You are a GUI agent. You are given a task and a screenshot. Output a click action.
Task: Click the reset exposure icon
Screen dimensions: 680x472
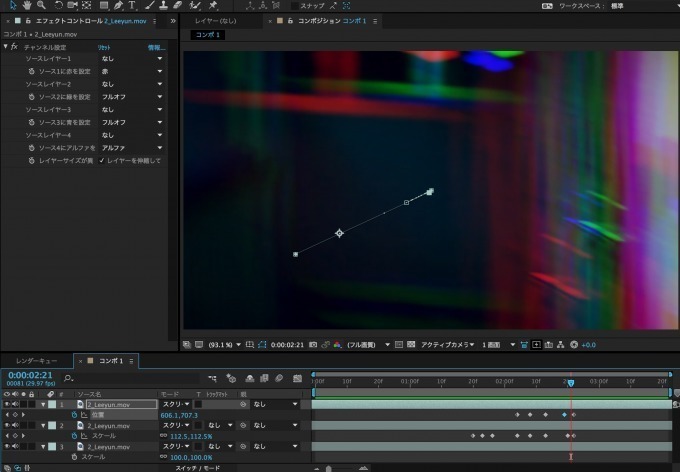[574, 345]
